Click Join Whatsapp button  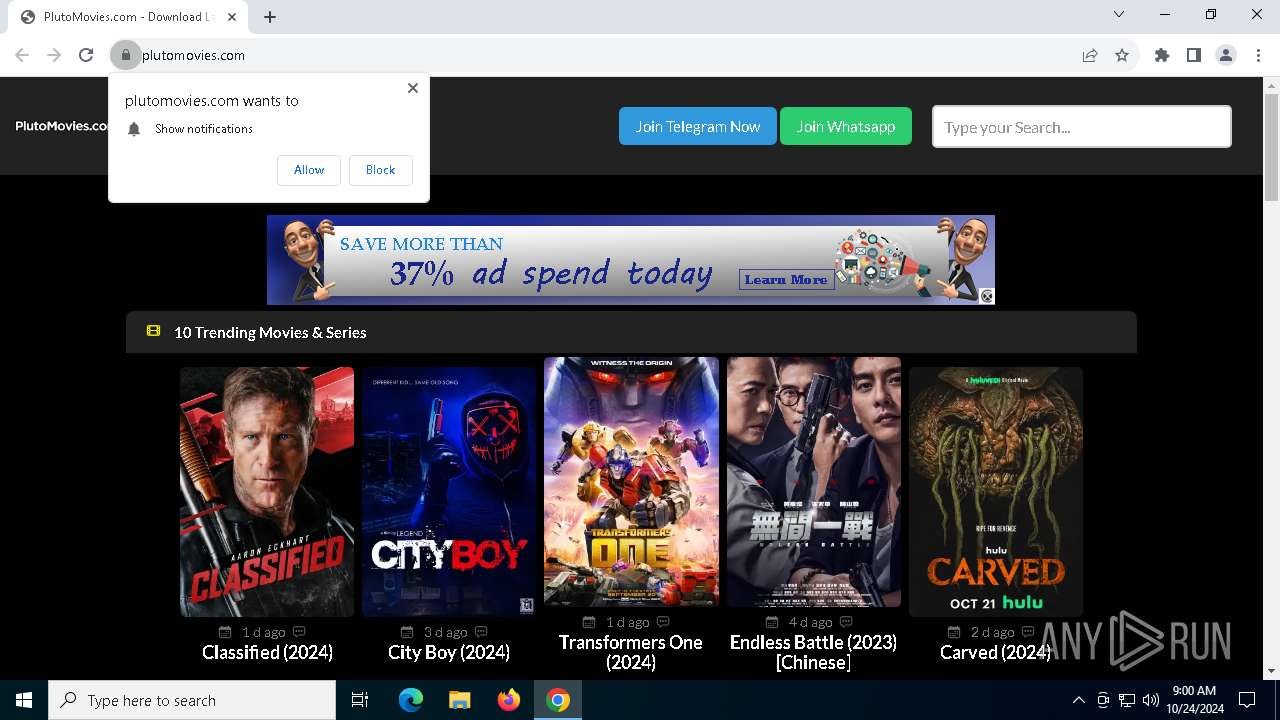846,126
